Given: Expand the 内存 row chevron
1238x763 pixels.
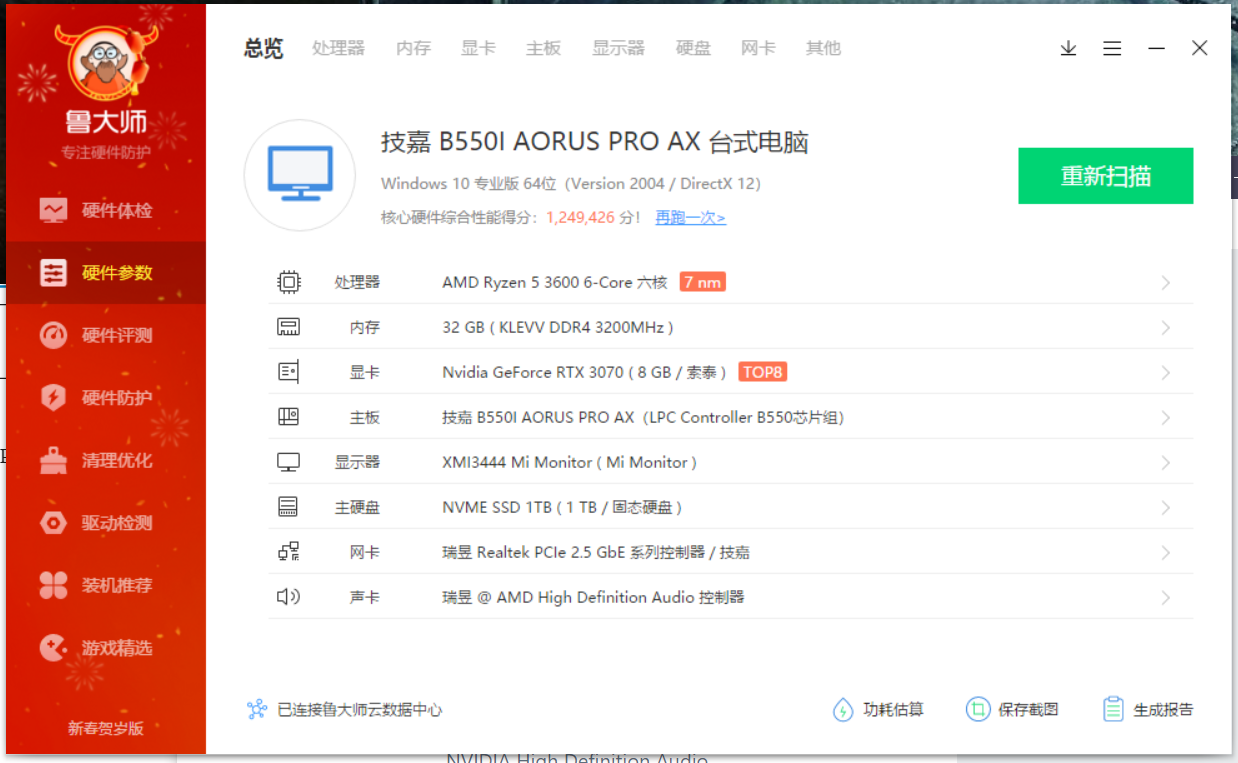Looking at the screenshot, I should 1166,328.
